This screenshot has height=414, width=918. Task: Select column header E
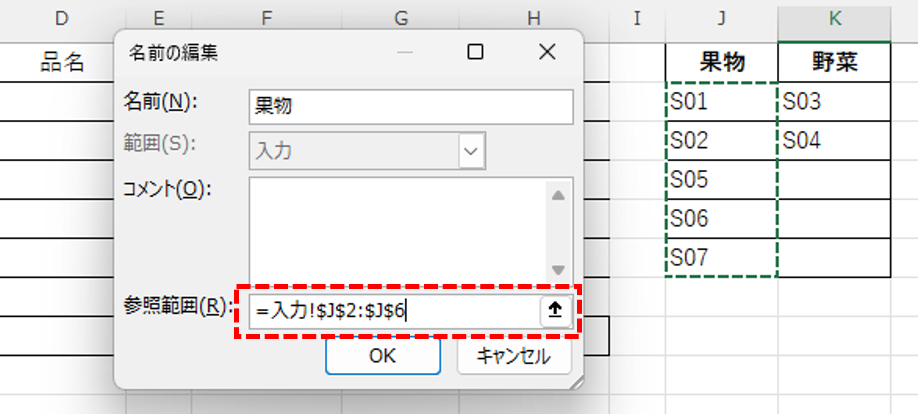159,19
